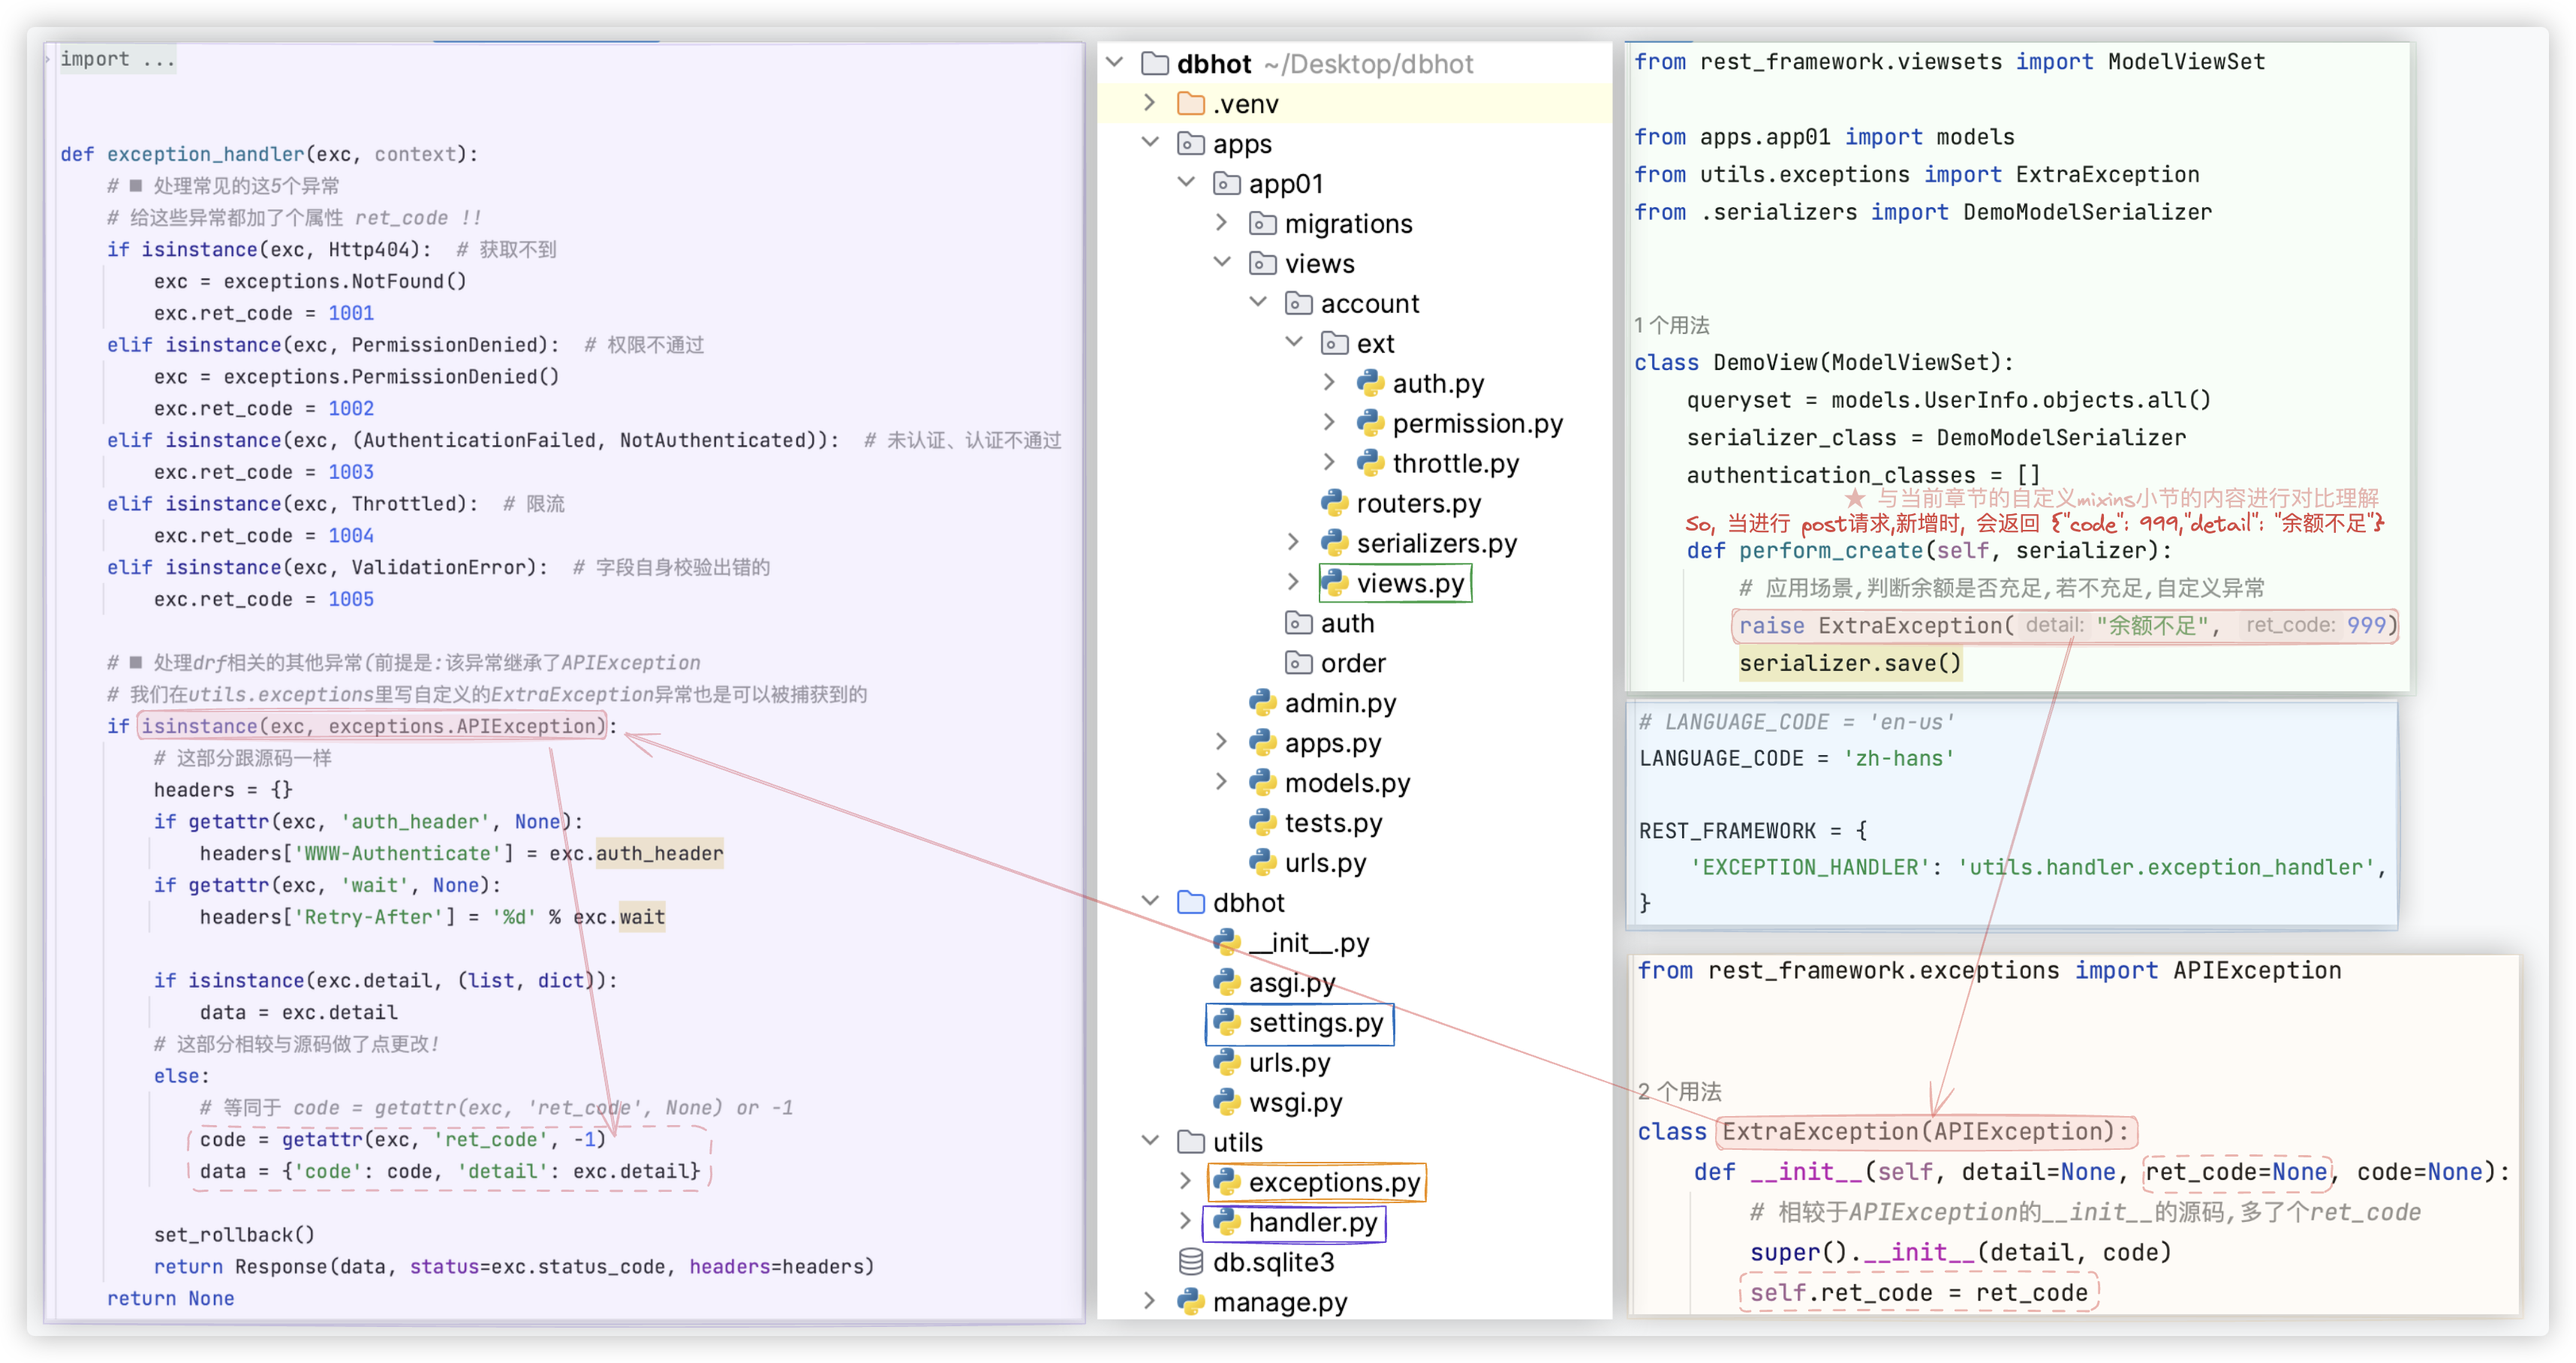2576x1363 pixels.
Task: Click the Python icon beside manage.py
Action: [x=1190, y=1302]
